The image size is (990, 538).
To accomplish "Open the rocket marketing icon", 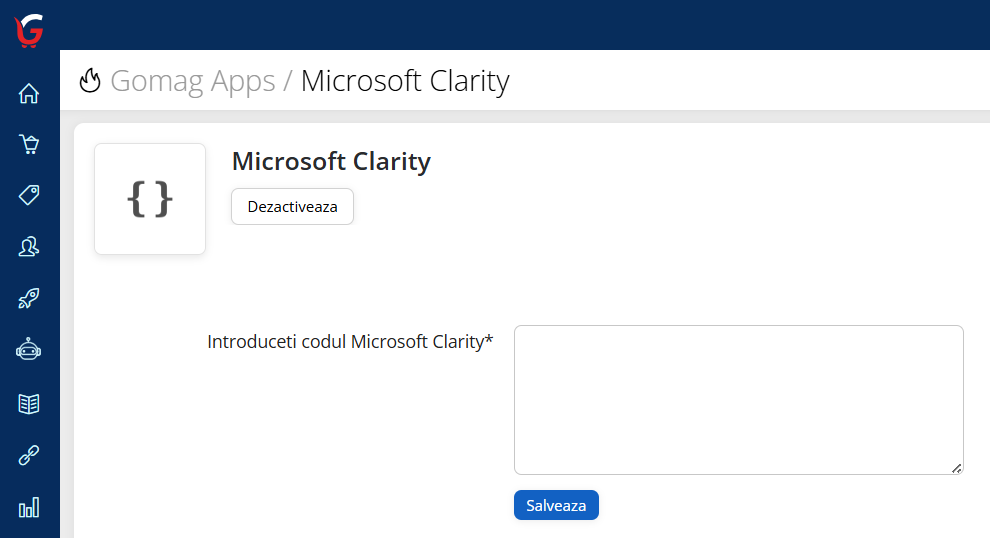I will (x=28, y=298).
